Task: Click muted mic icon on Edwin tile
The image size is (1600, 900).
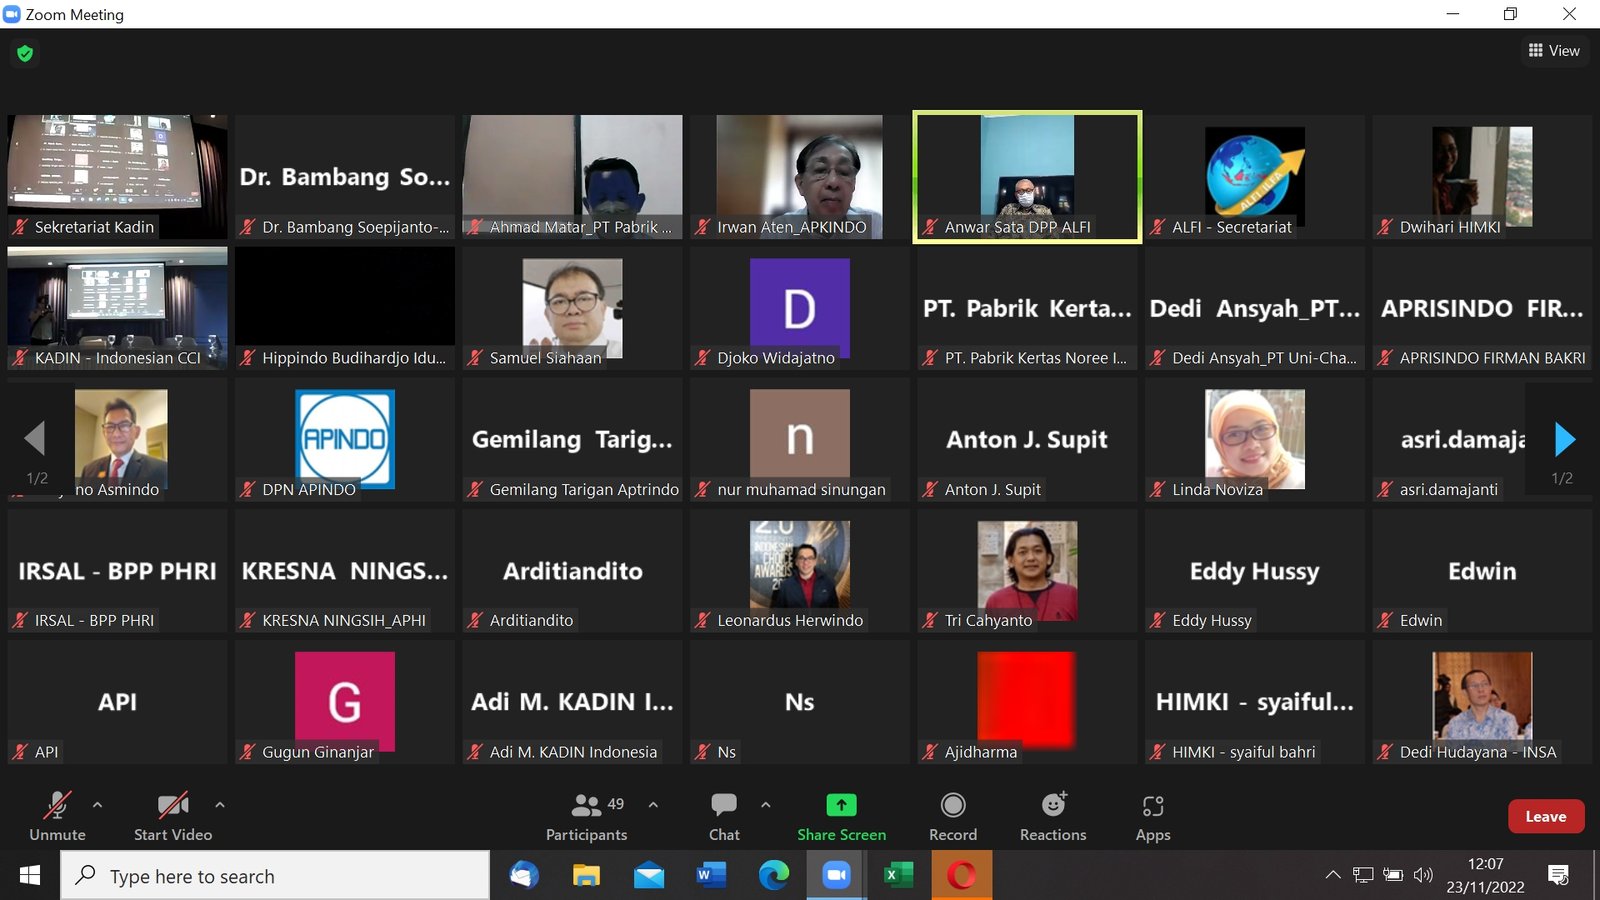Action: coord(1385,620)
